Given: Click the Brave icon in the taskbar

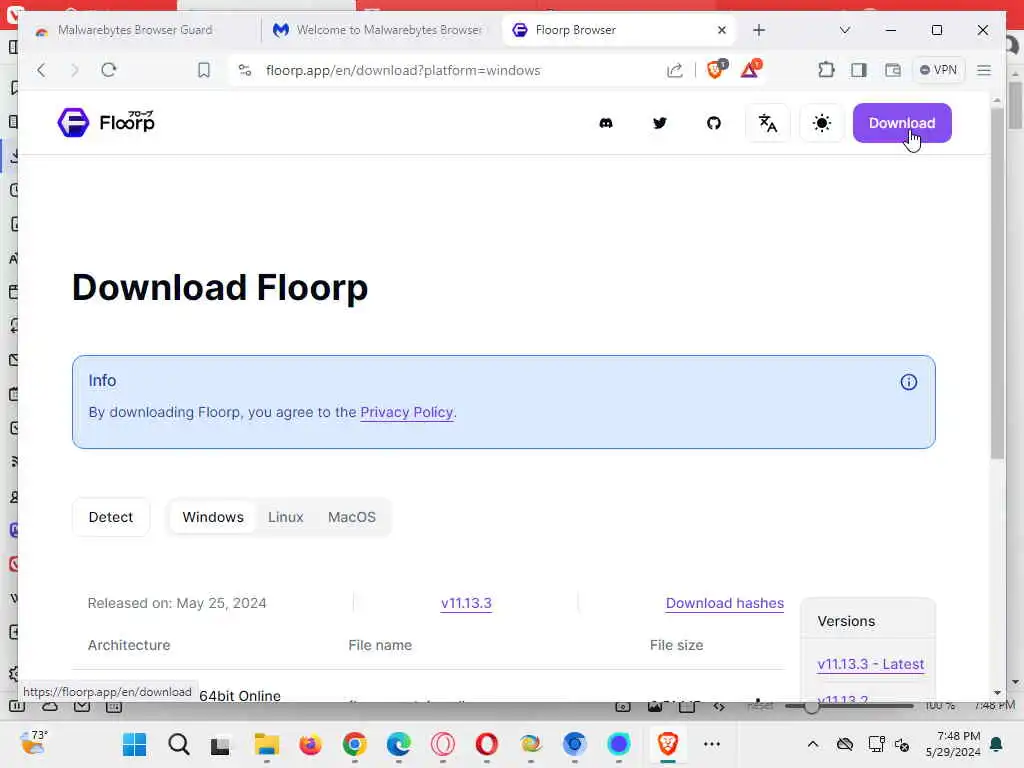Looking at the screenshot, I should (667, 744).
